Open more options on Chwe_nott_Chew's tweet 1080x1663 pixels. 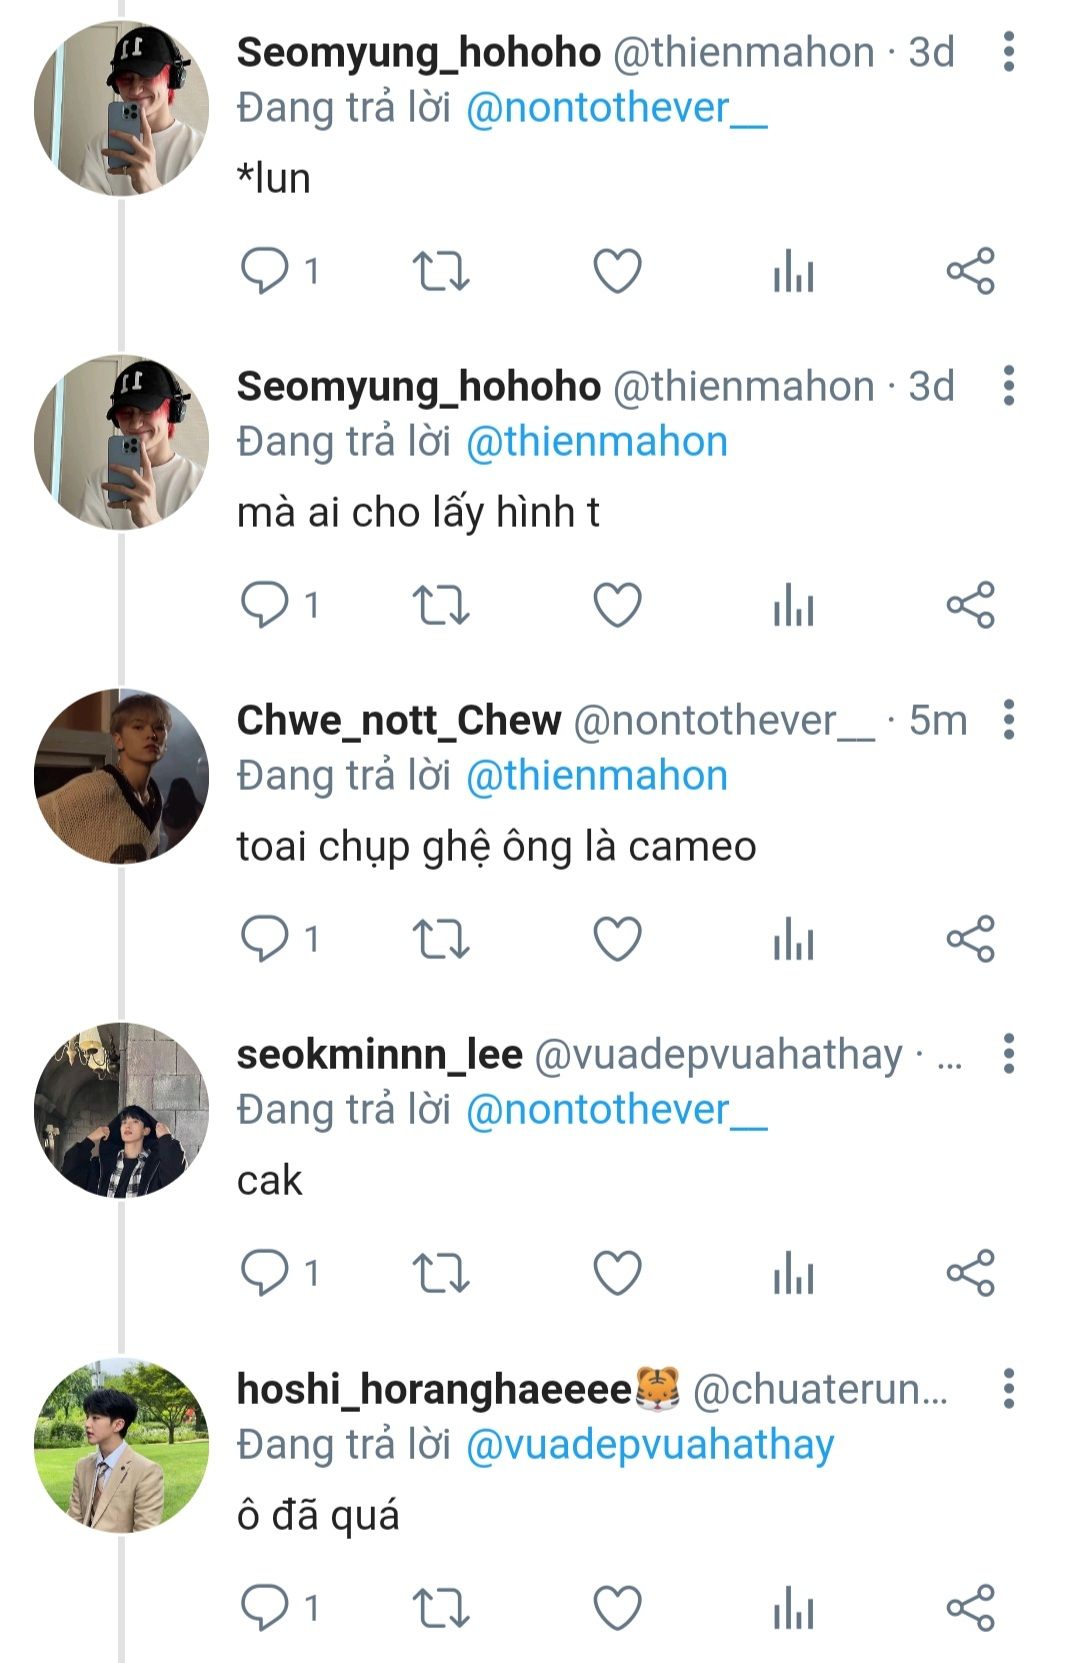[x=1008, y=720]
